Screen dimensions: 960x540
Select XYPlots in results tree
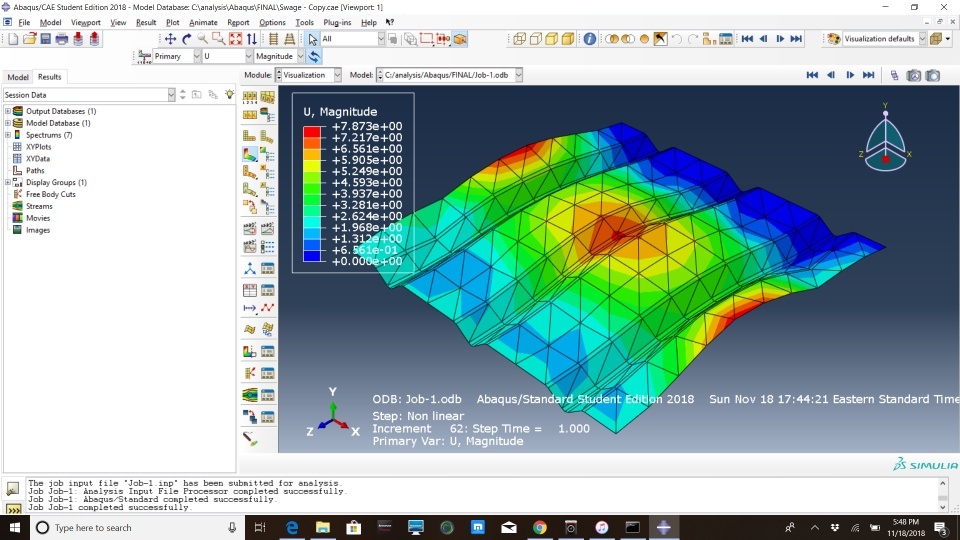point(39,147)
